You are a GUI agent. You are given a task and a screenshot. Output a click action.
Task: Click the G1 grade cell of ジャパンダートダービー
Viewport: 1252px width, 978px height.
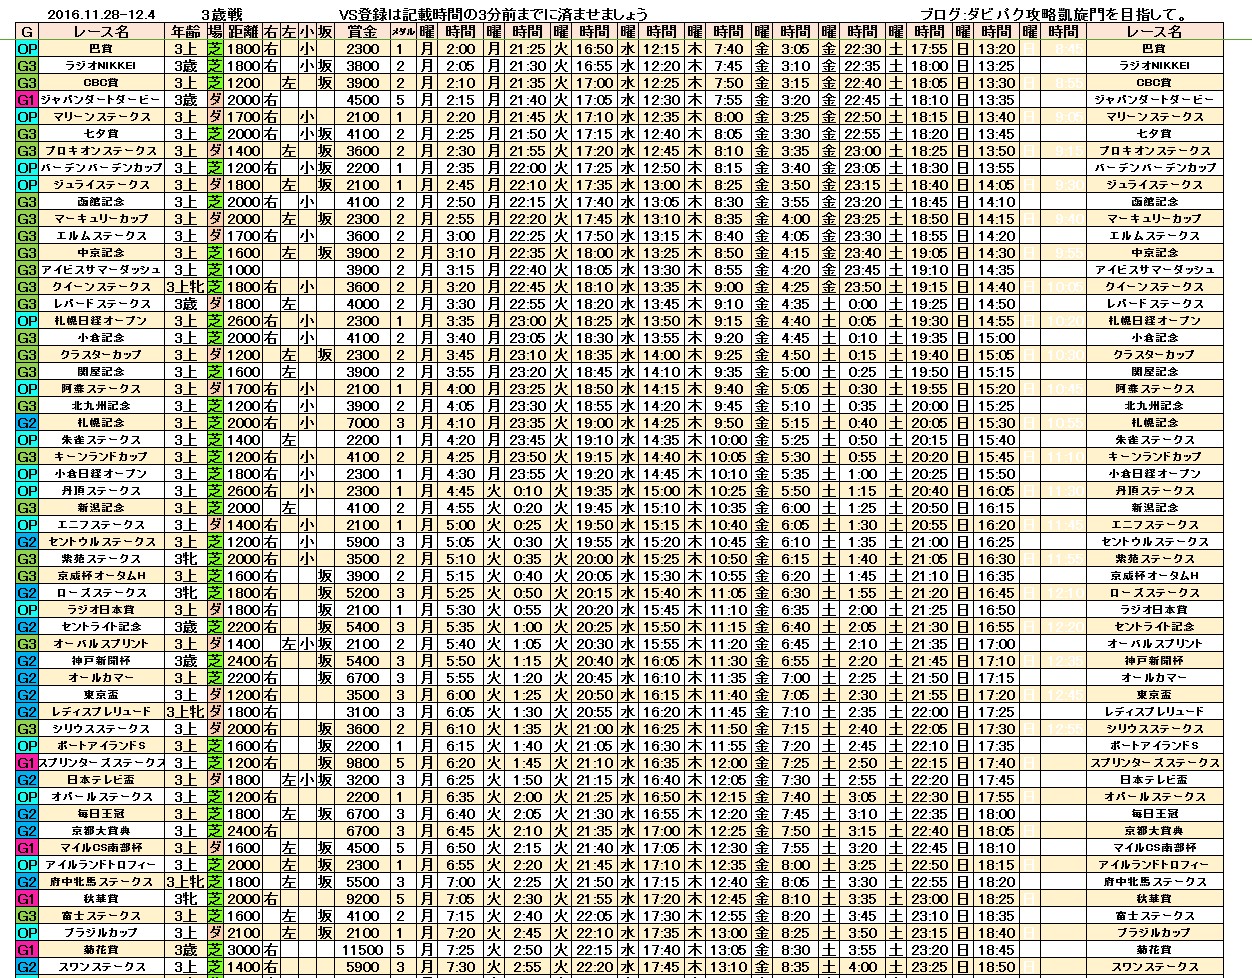coord(27,100)
